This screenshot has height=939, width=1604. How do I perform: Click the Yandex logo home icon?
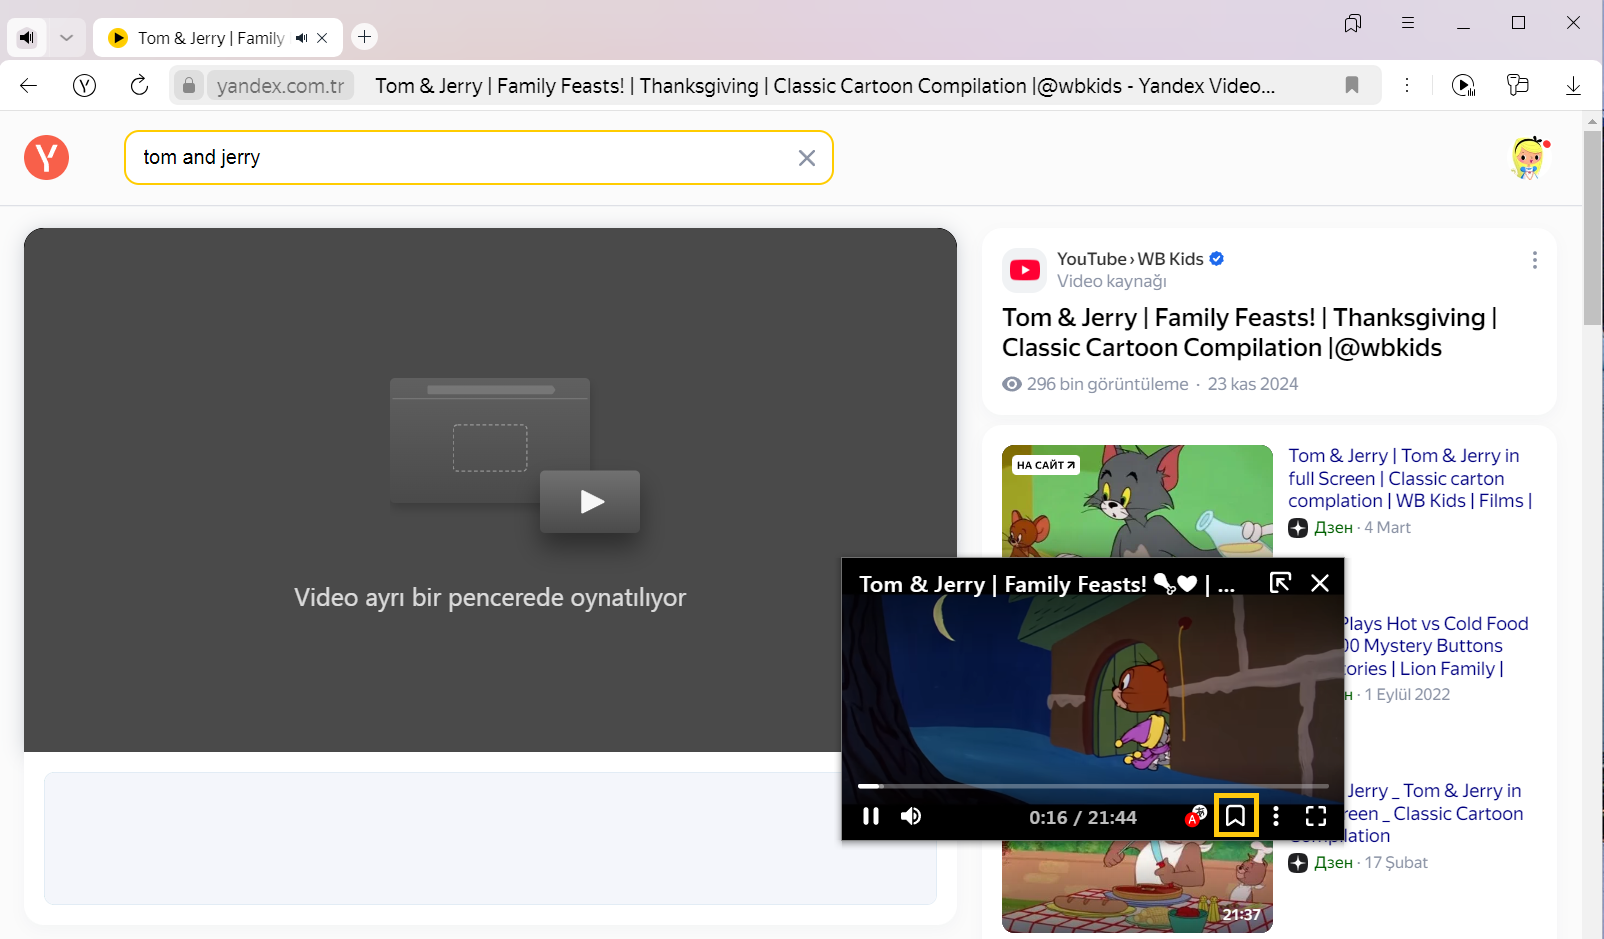(x=46, y=158)
